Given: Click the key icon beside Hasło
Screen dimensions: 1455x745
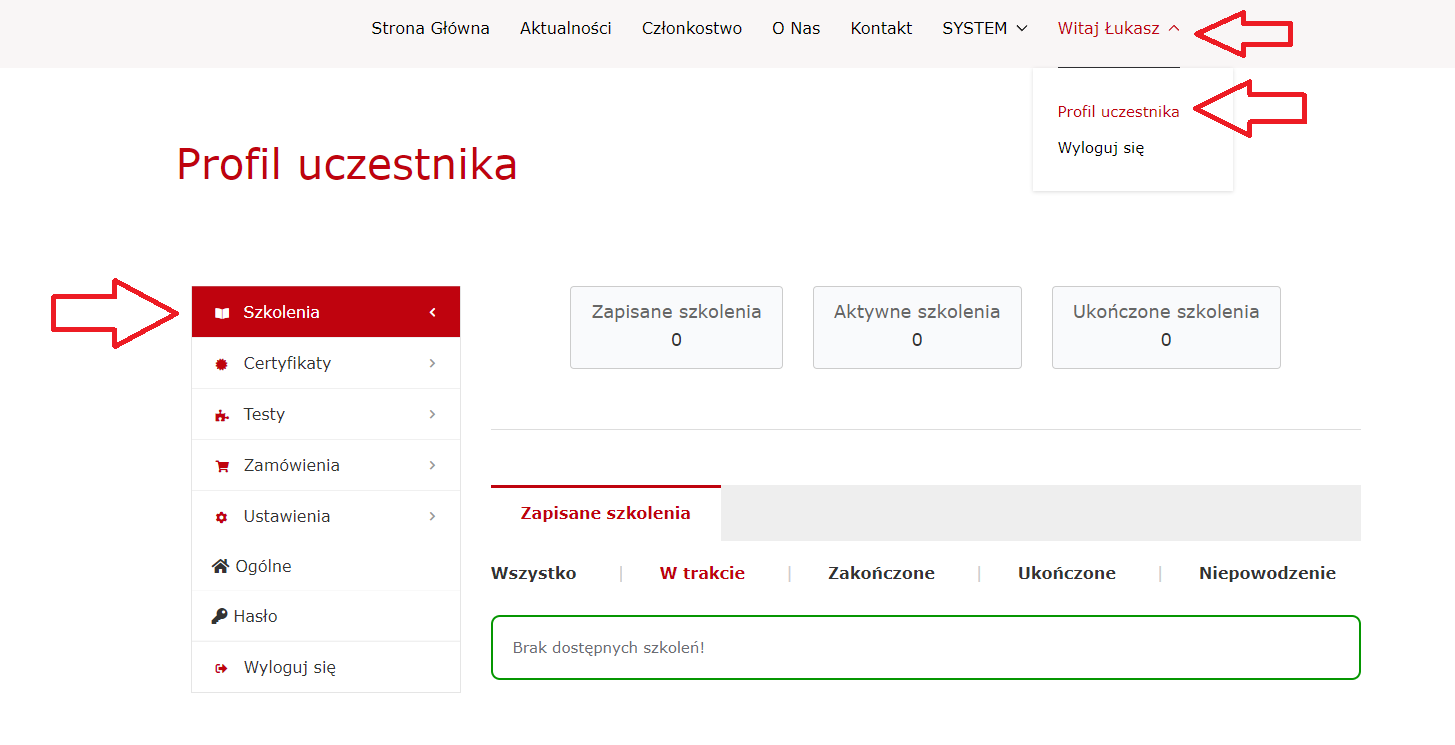Looking at the screenshot, I should [x=220, y=616].
